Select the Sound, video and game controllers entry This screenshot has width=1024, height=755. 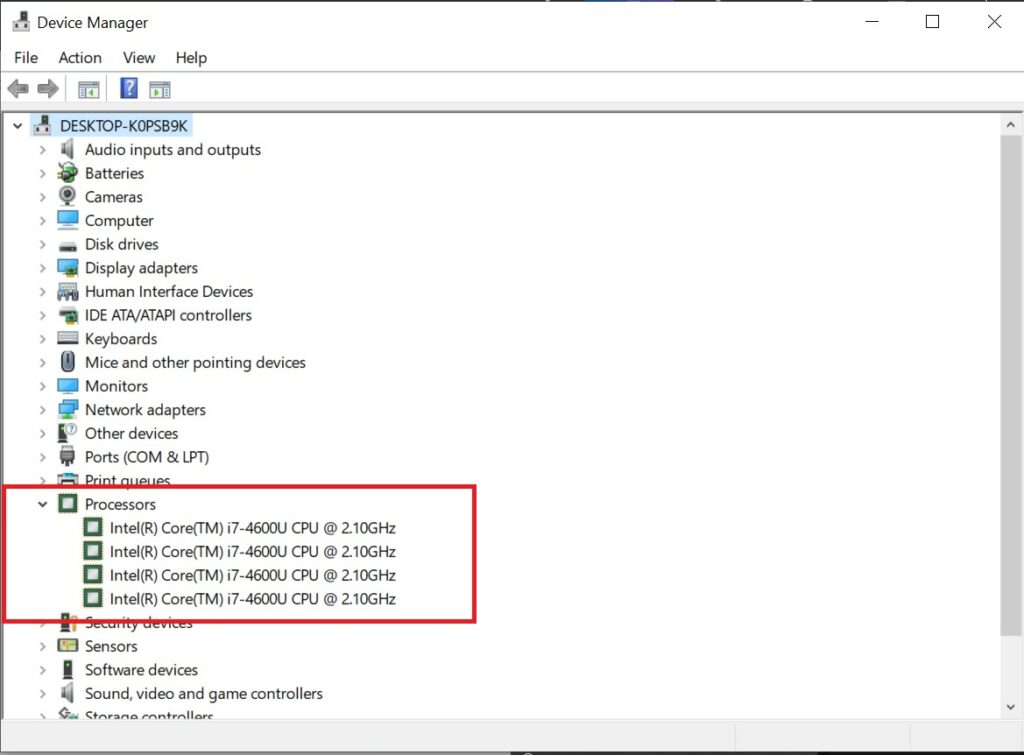(204, 693)
